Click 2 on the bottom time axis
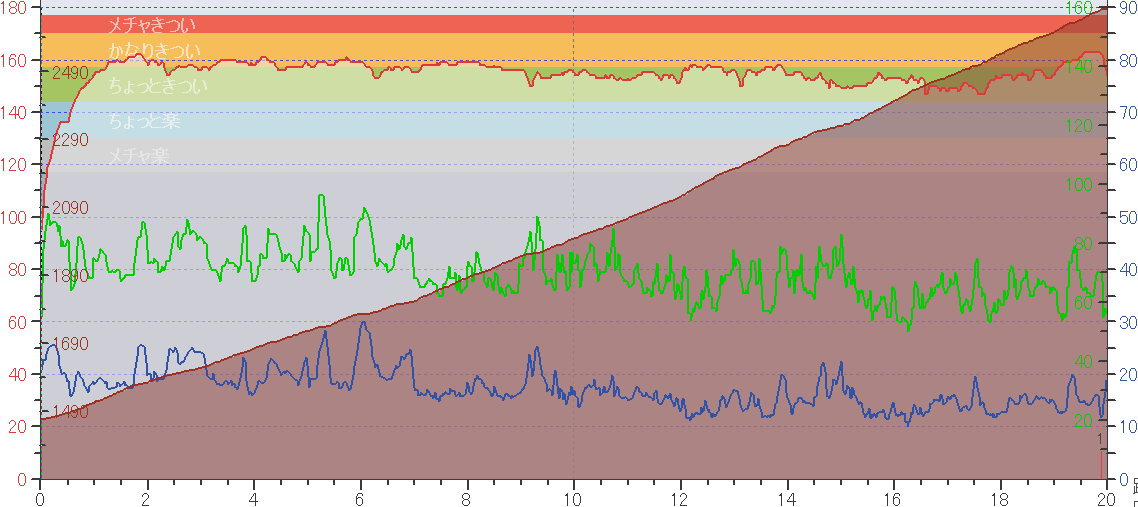The width and height of the screenshot is (1138, 507). [x=147, y=500]
